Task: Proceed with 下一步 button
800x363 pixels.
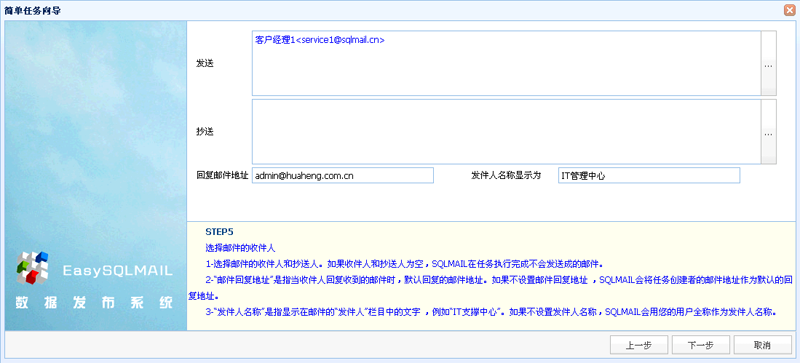Action: [701, 345]
